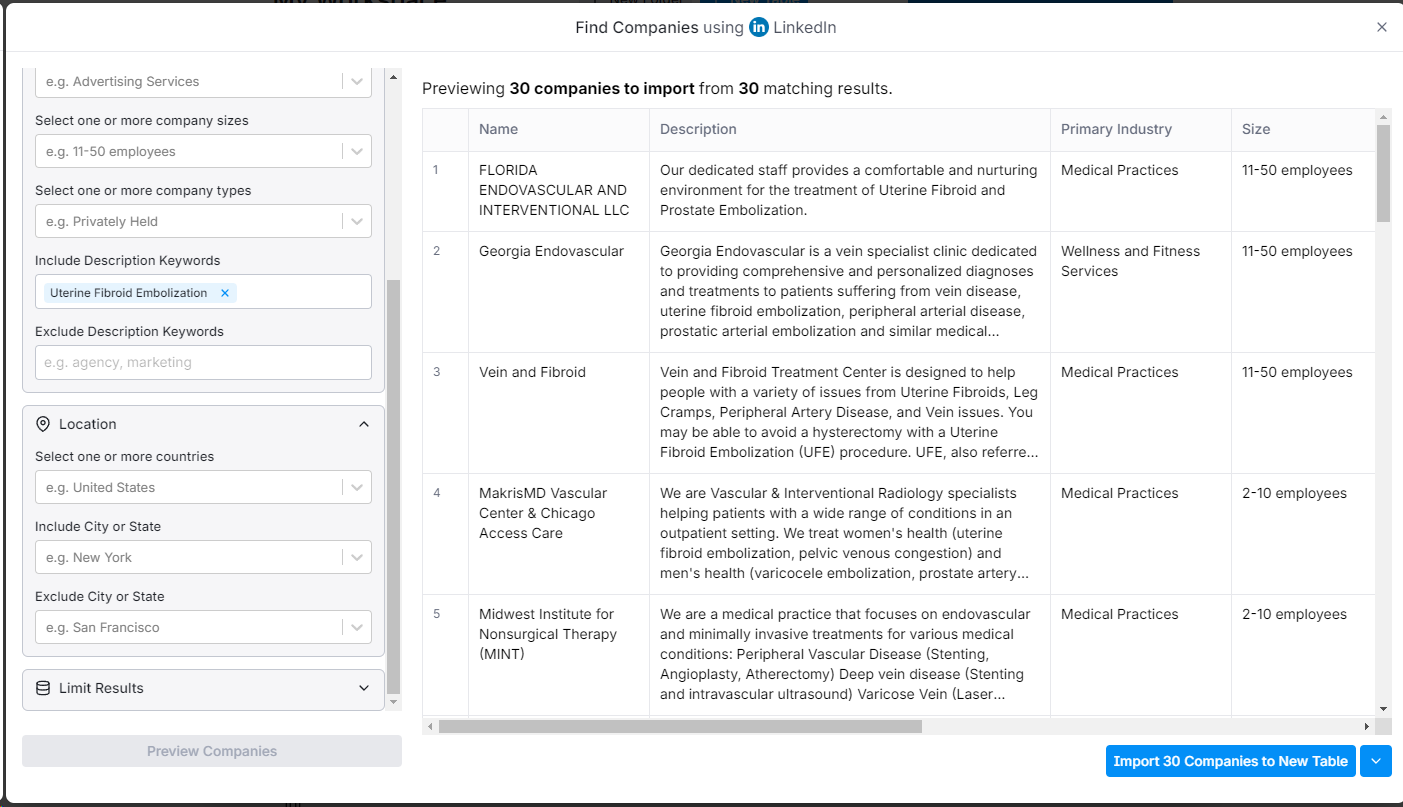Click the LinkedIn logo icon in header
Image resolution: width=1403 pixels, height=807 pixels.
[759, 28]
